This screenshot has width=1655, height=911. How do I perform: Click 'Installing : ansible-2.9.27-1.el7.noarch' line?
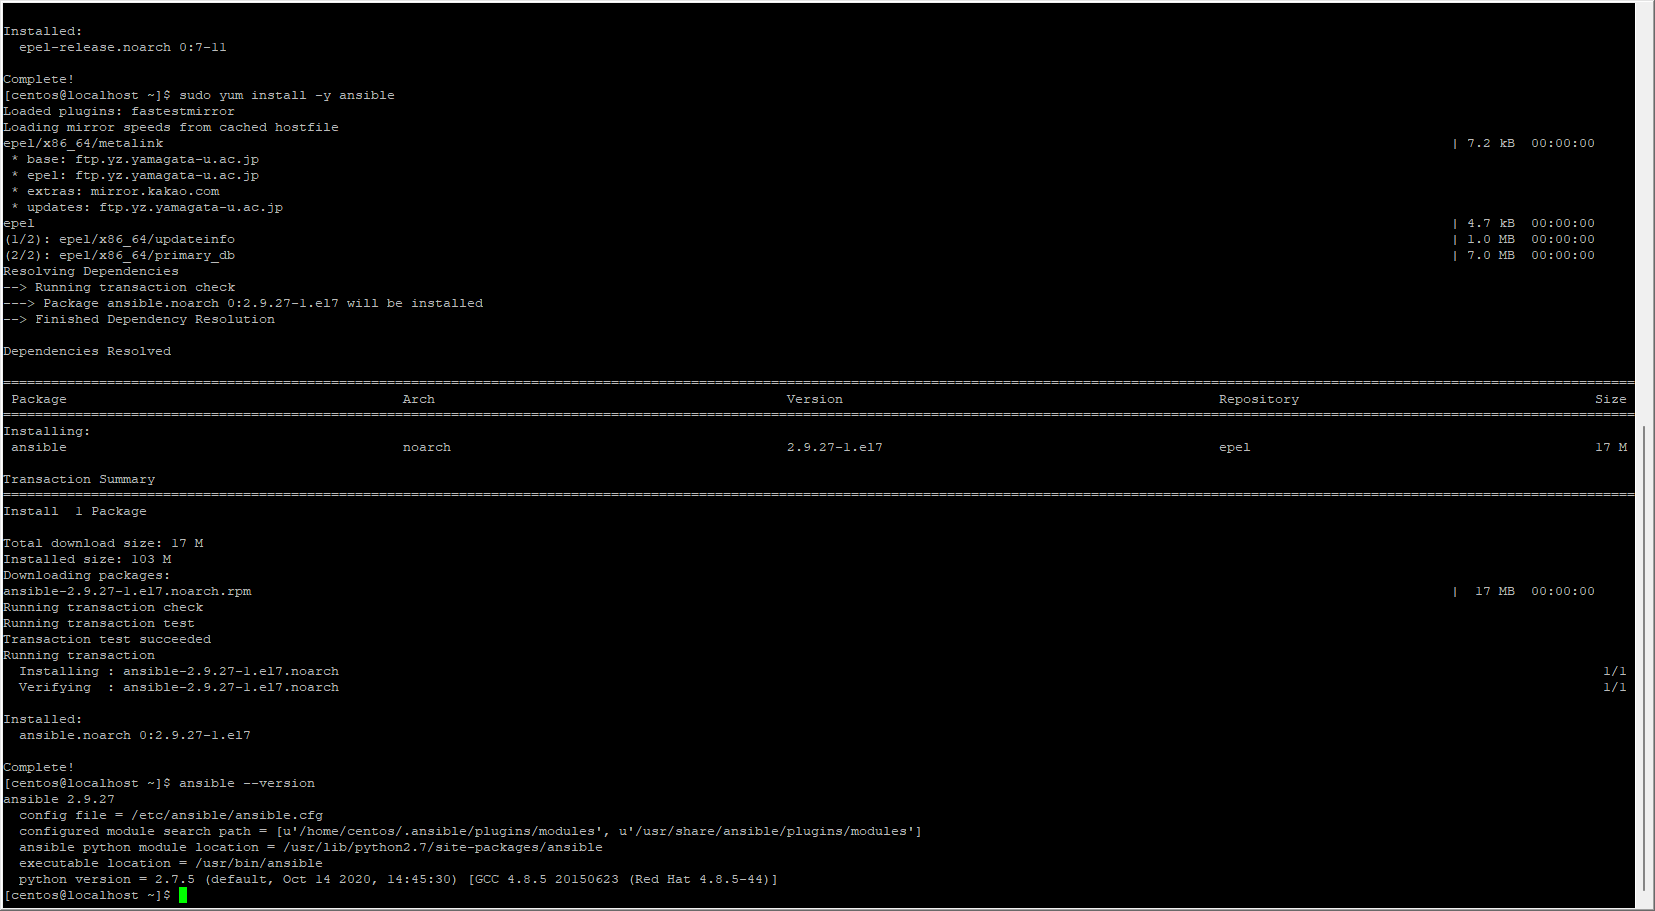[x=179, y=671]
